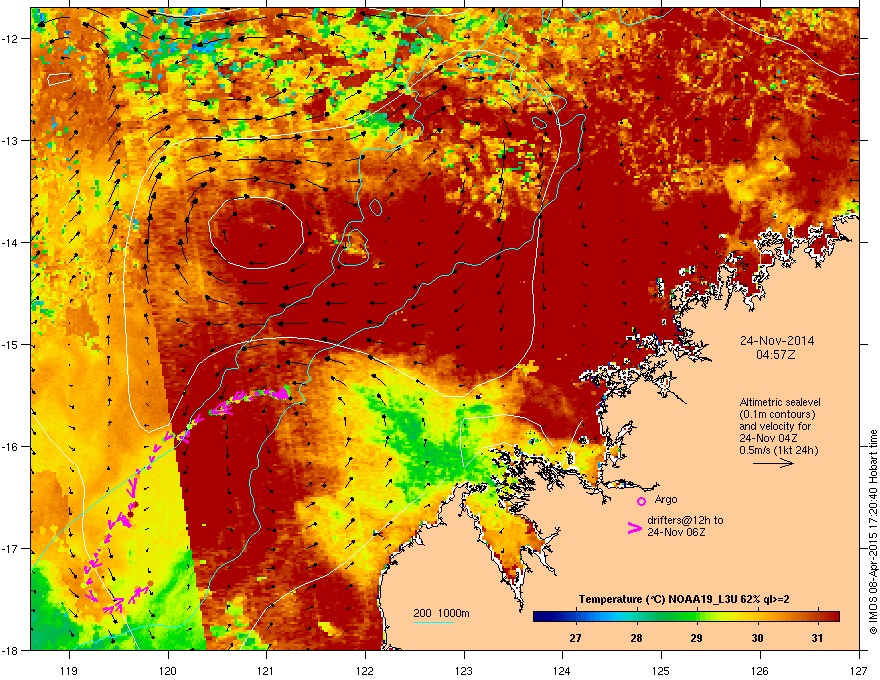Click the longitude axis label 123
Screen dimensions: 880x680
(464, 670)
